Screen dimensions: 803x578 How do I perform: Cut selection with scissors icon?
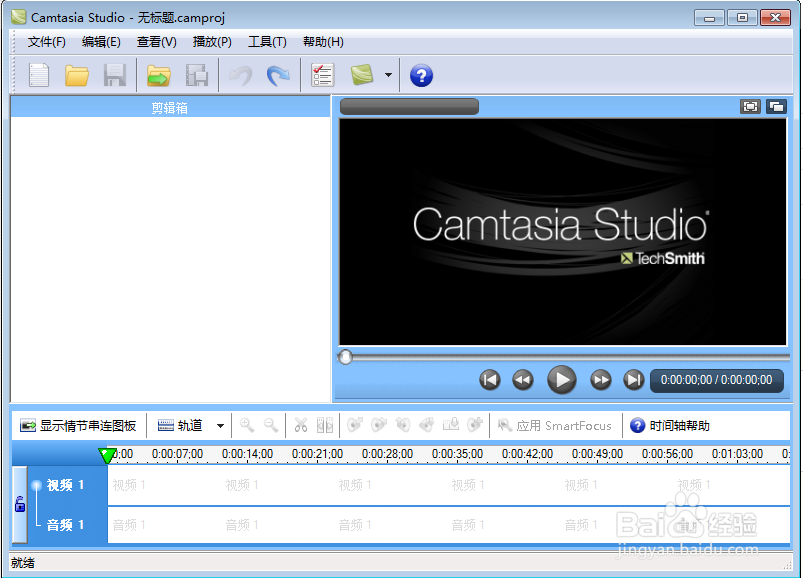tap(301, 425)
